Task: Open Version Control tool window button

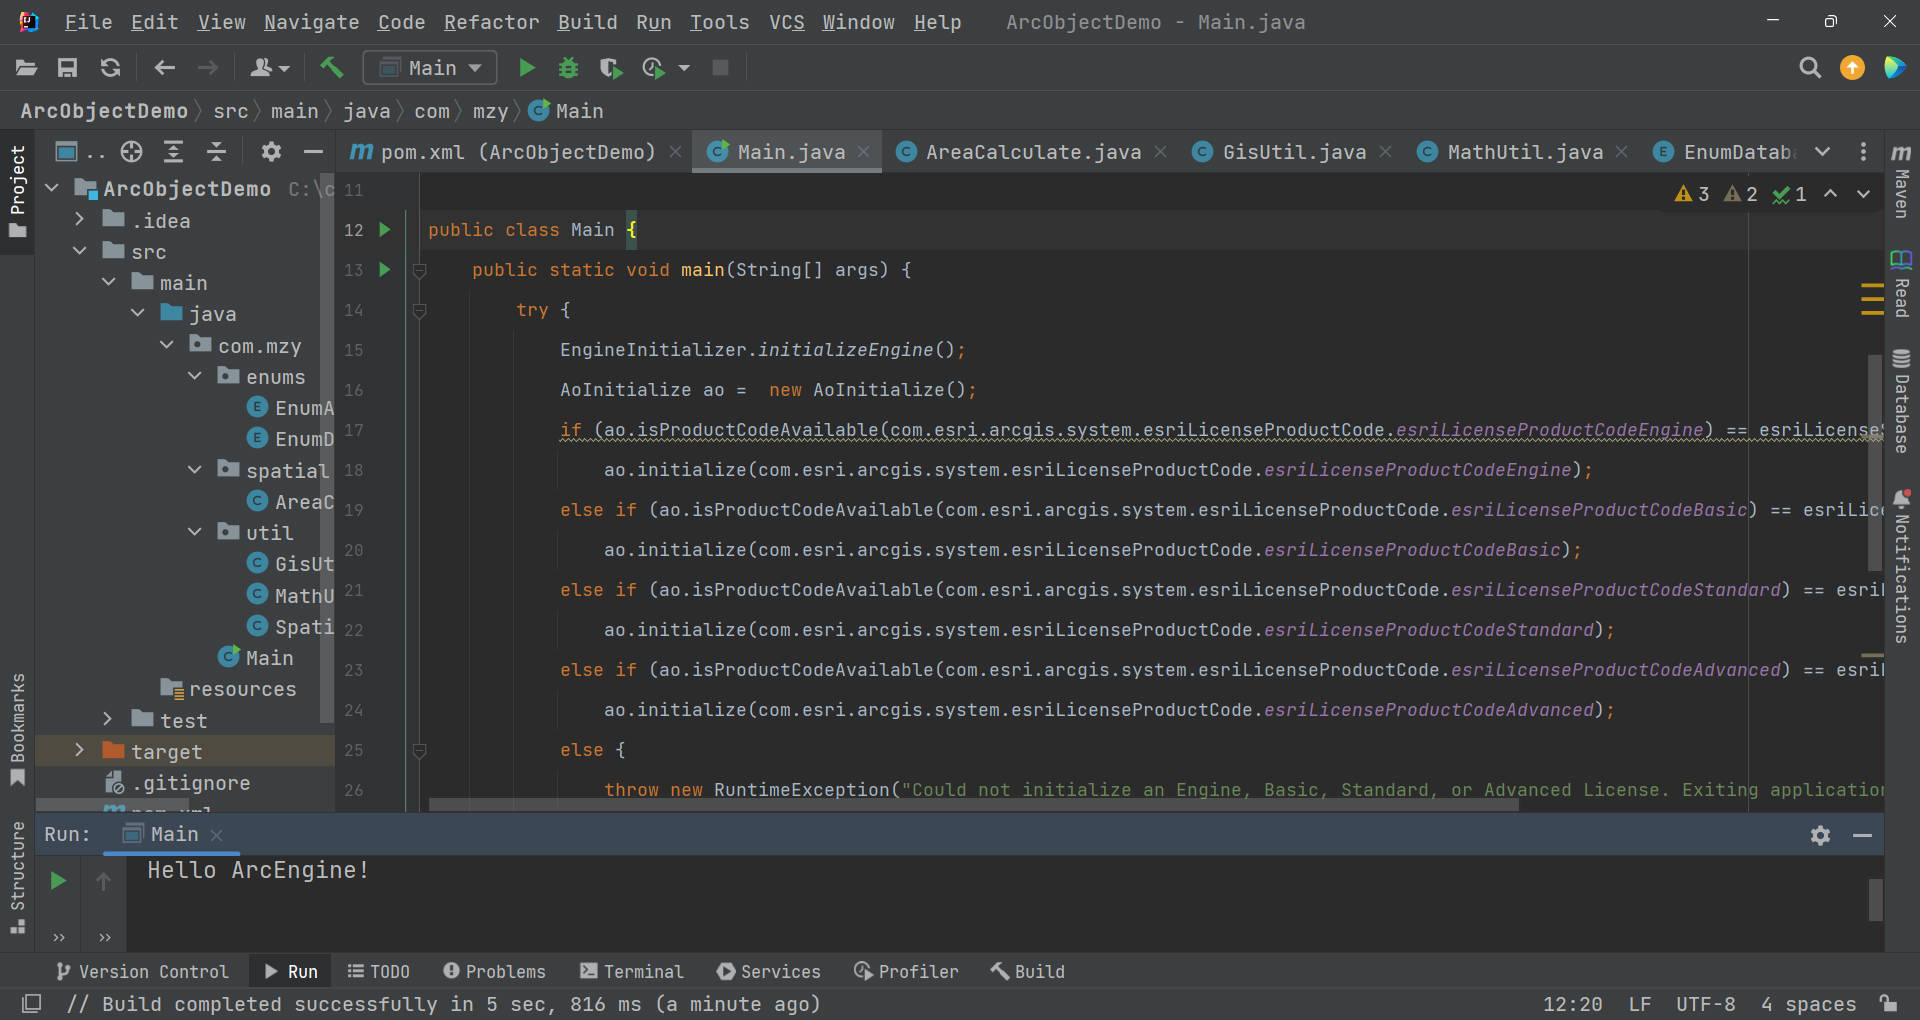Action: coord(142,971)
